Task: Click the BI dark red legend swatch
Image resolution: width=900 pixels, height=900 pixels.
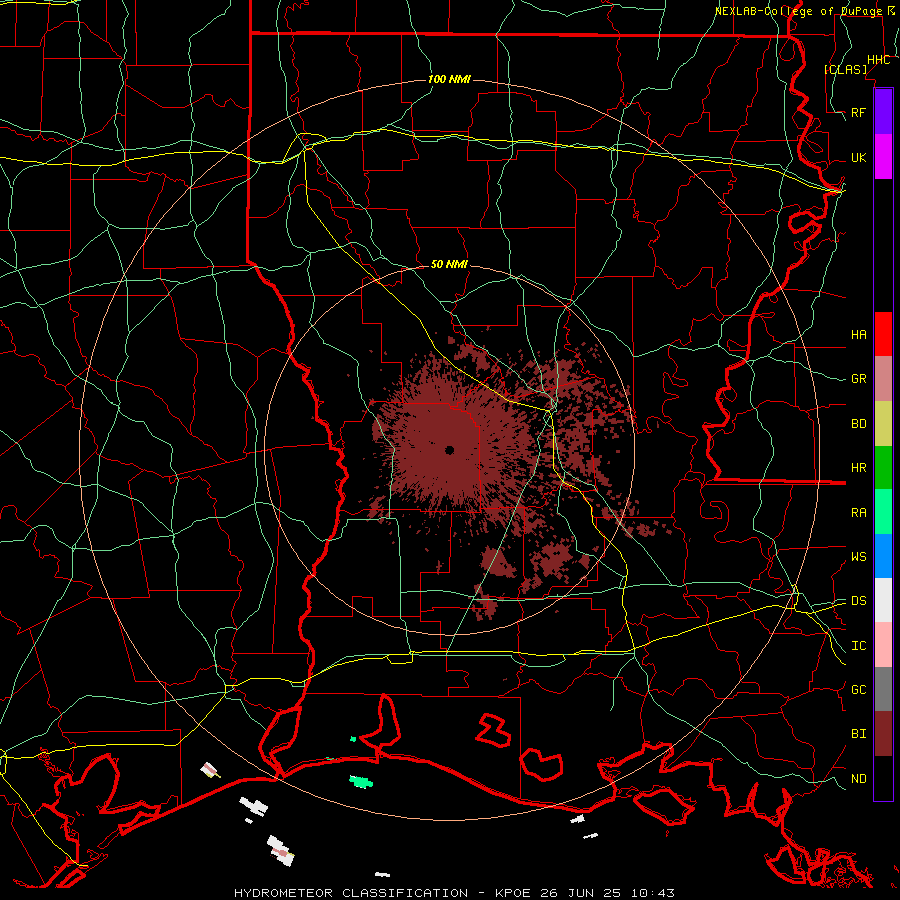Action: 883,734
